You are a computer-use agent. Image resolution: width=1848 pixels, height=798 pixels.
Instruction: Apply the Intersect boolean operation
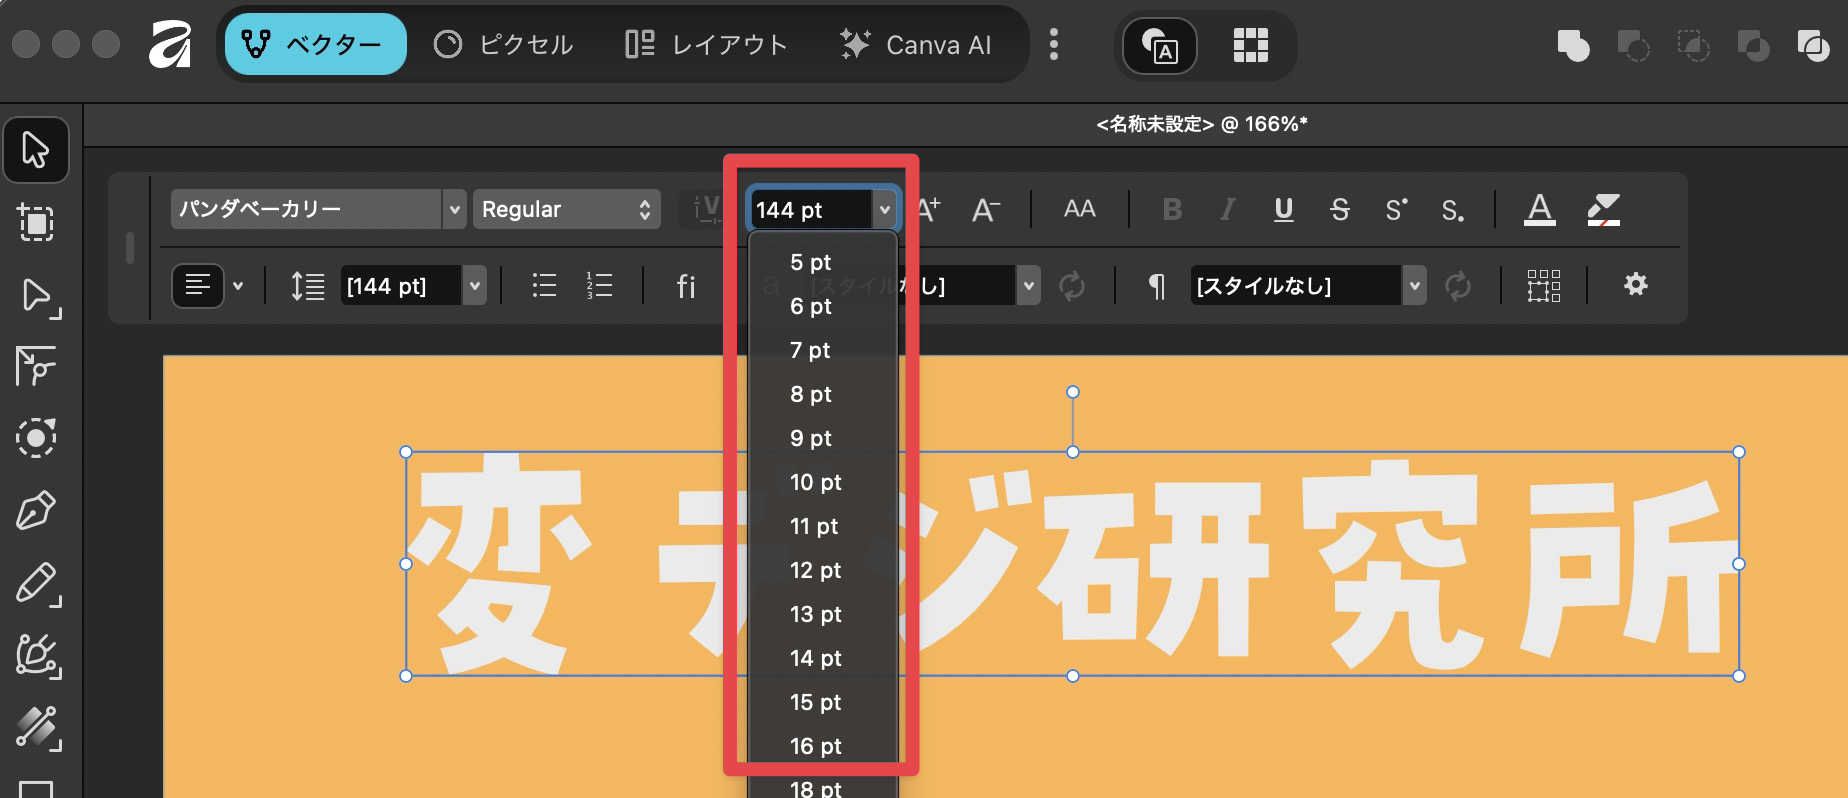1693,45
